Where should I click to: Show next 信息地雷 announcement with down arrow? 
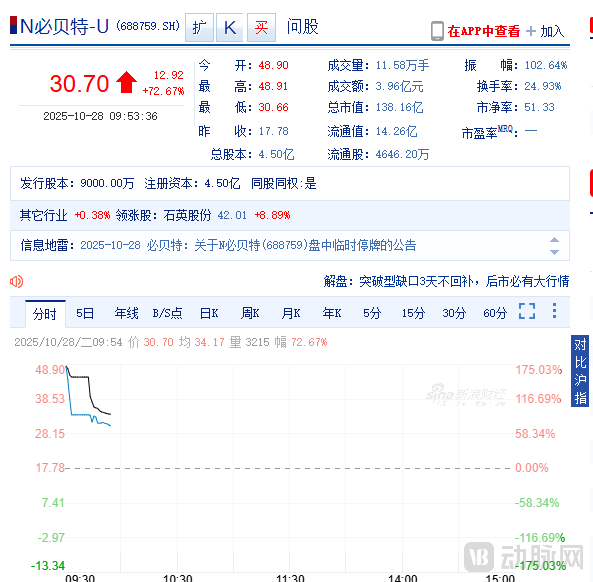[554, 252]
